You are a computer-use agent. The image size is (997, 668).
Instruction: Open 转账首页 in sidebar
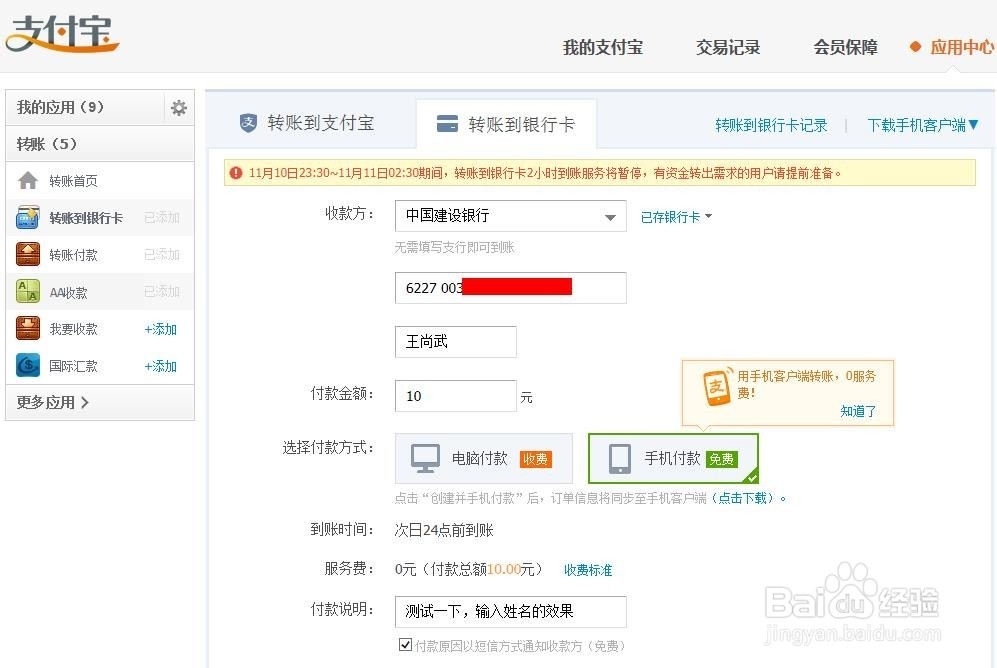point(74,181)
